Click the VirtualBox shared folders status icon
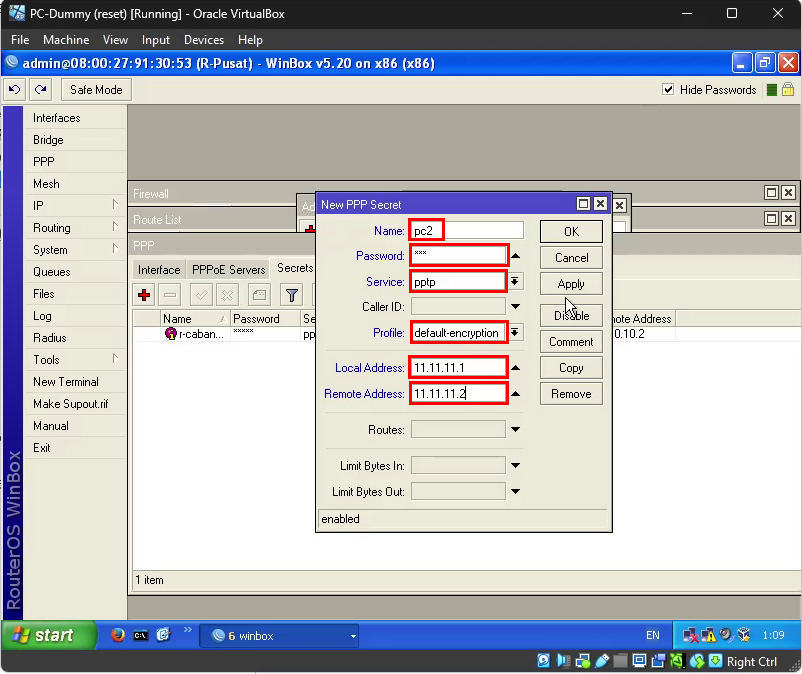802x674 pixels. coord(620,661)
